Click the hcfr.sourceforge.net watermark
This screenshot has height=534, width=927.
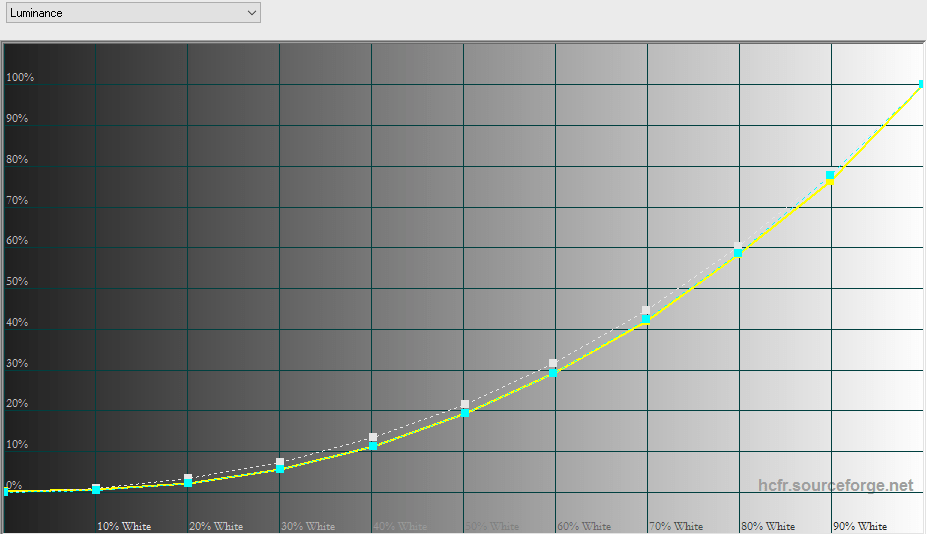[x=835, y=485]
